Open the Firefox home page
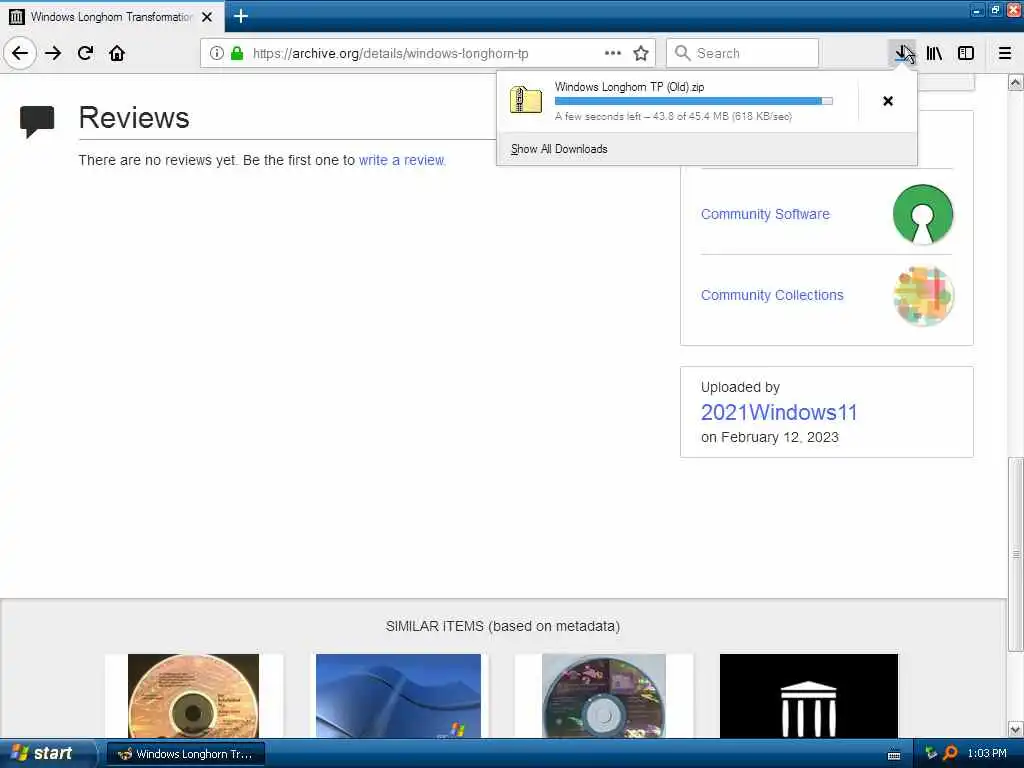 [x=117, y=53]
